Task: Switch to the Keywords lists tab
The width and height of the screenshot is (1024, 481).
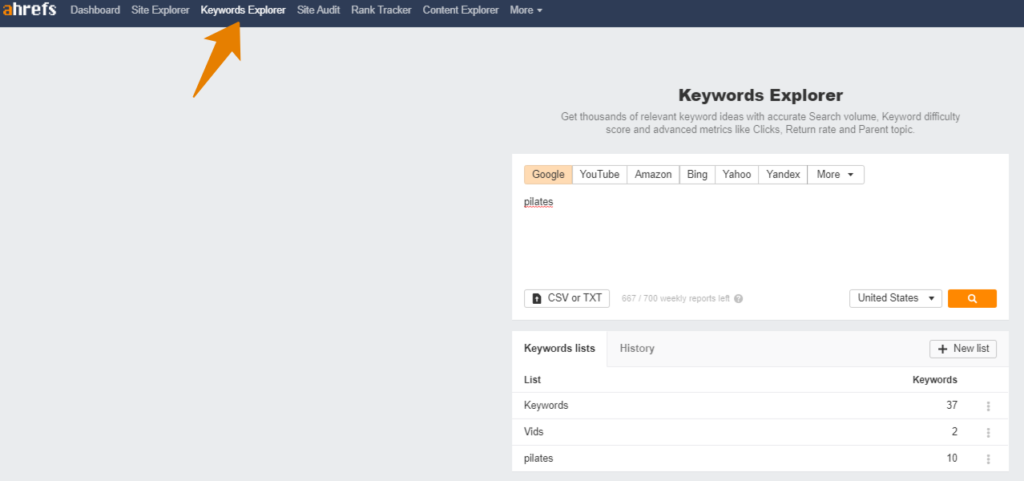Action: pos(560,349)
